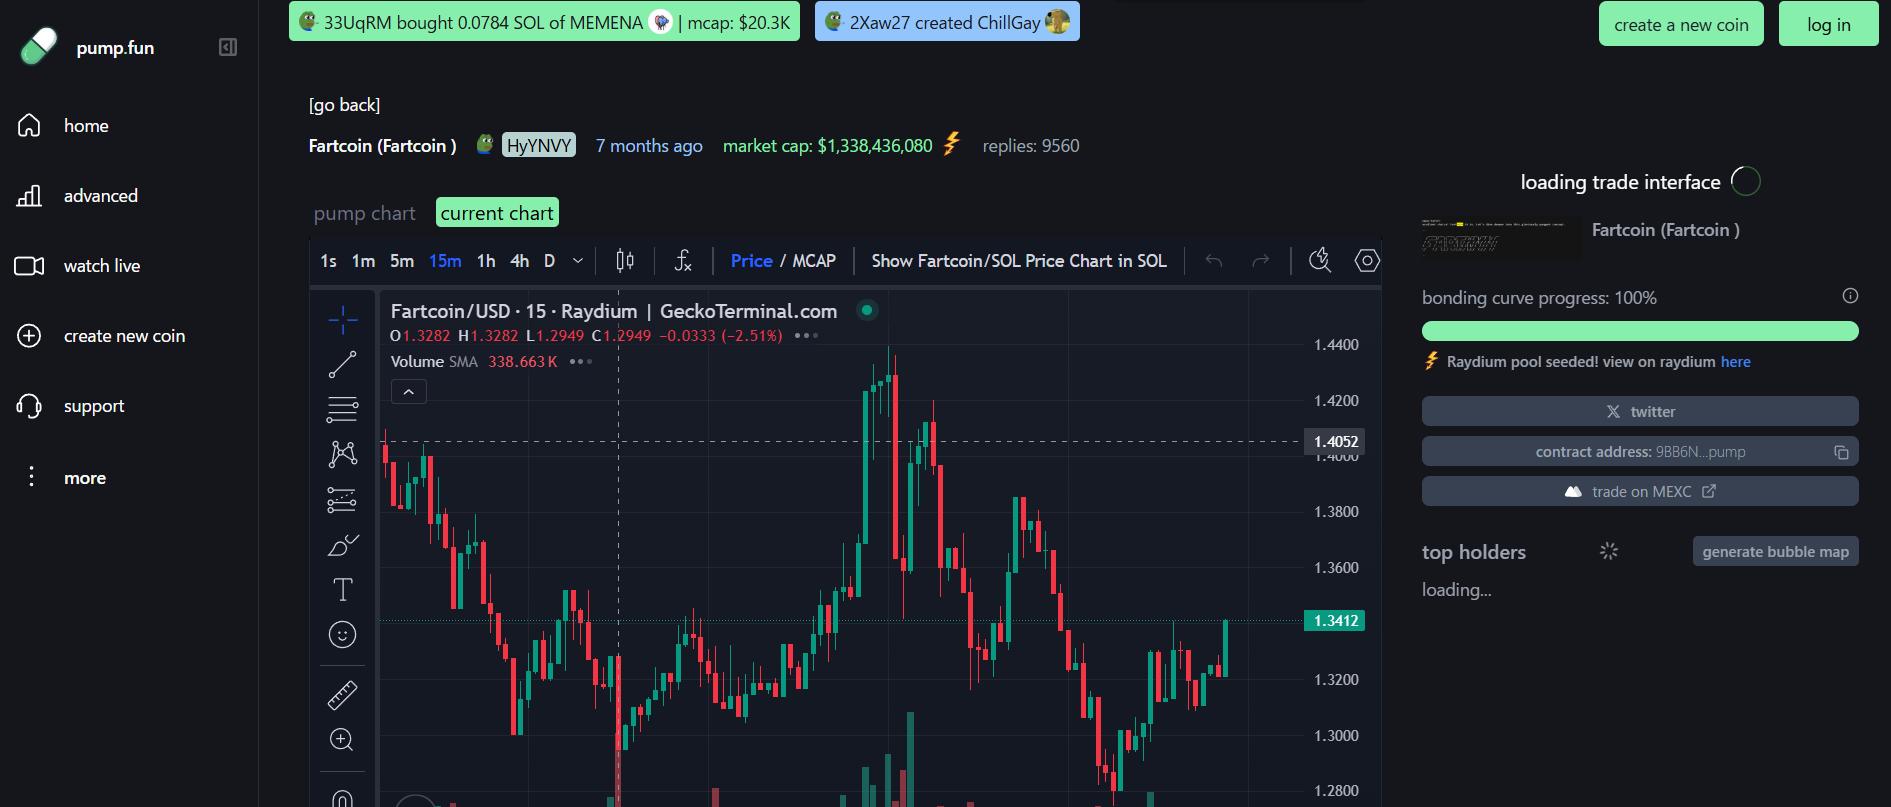Set timeframe to 1s
Viewport: 1891px width, 807px height.
(x=329, y=261)
